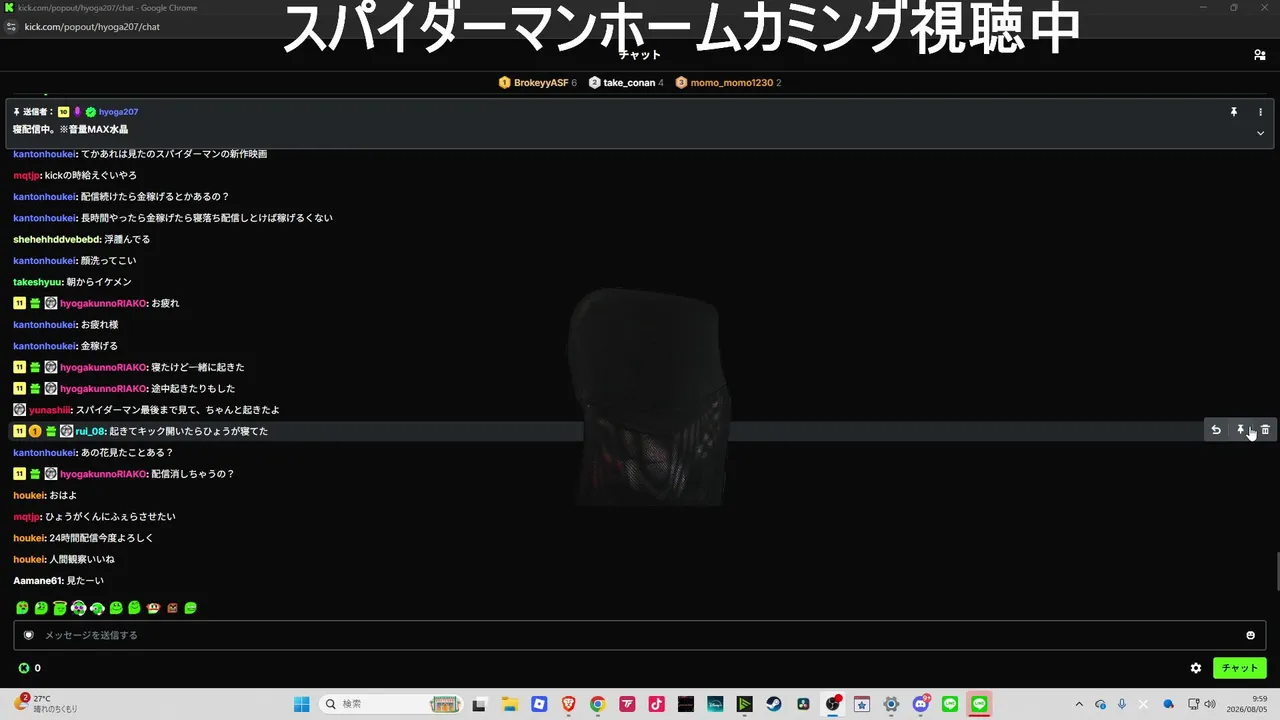Delete rui_08's chat message
The height and width of the screenshot is (720, 1280).
1265,430
